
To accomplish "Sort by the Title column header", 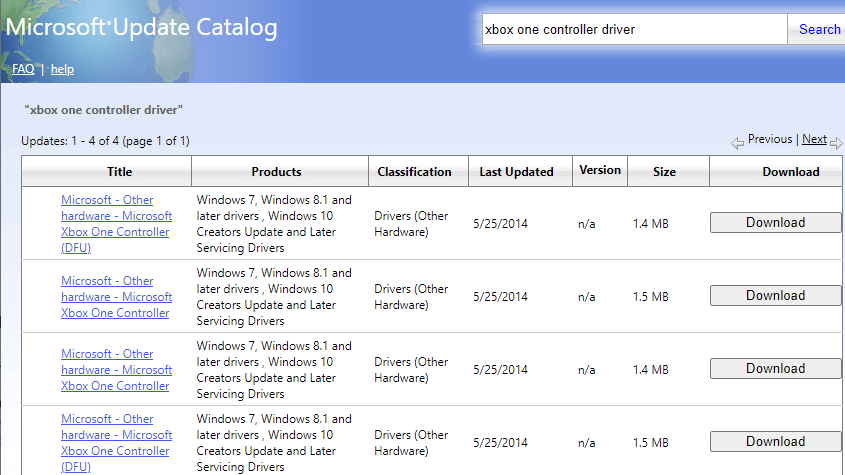I will (107, 171).
